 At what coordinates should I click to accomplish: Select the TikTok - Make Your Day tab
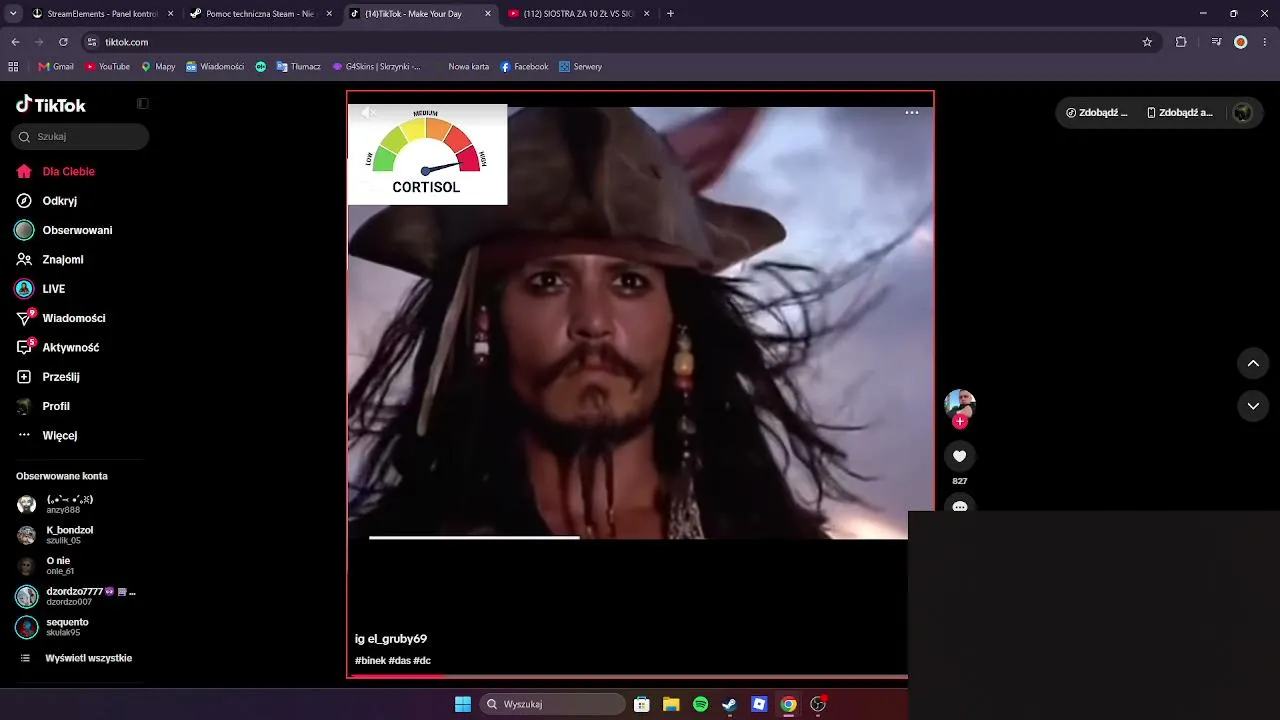point(420,14)
